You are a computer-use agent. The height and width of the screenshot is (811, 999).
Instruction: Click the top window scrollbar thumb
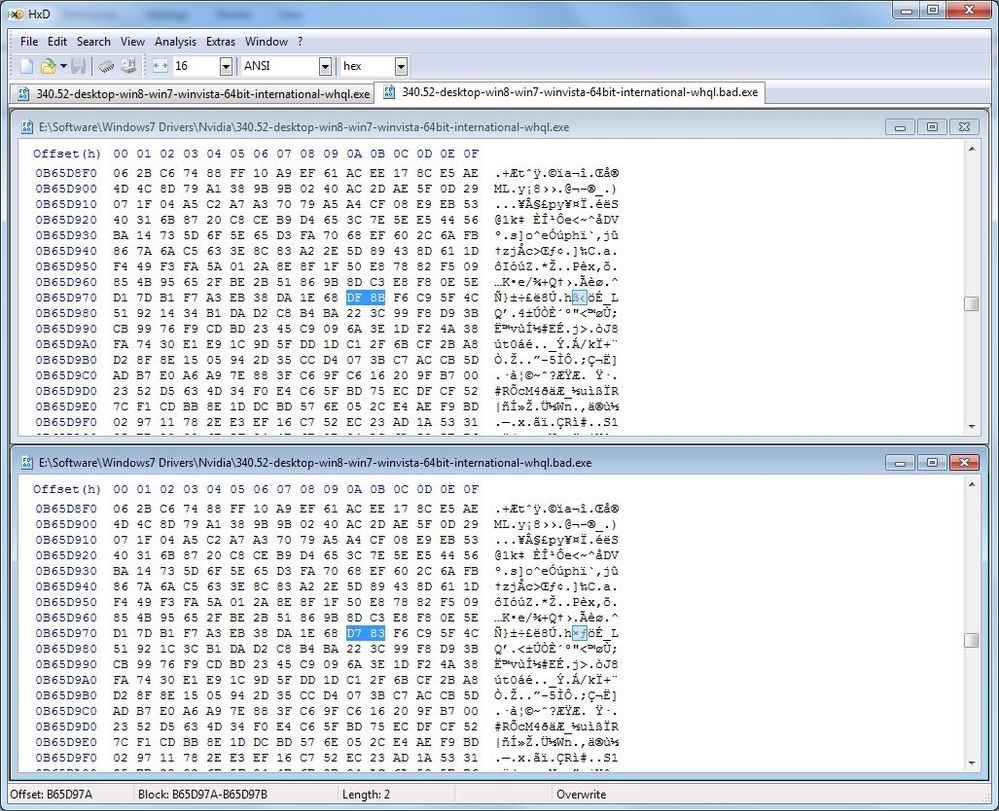(x=971, y=304)
